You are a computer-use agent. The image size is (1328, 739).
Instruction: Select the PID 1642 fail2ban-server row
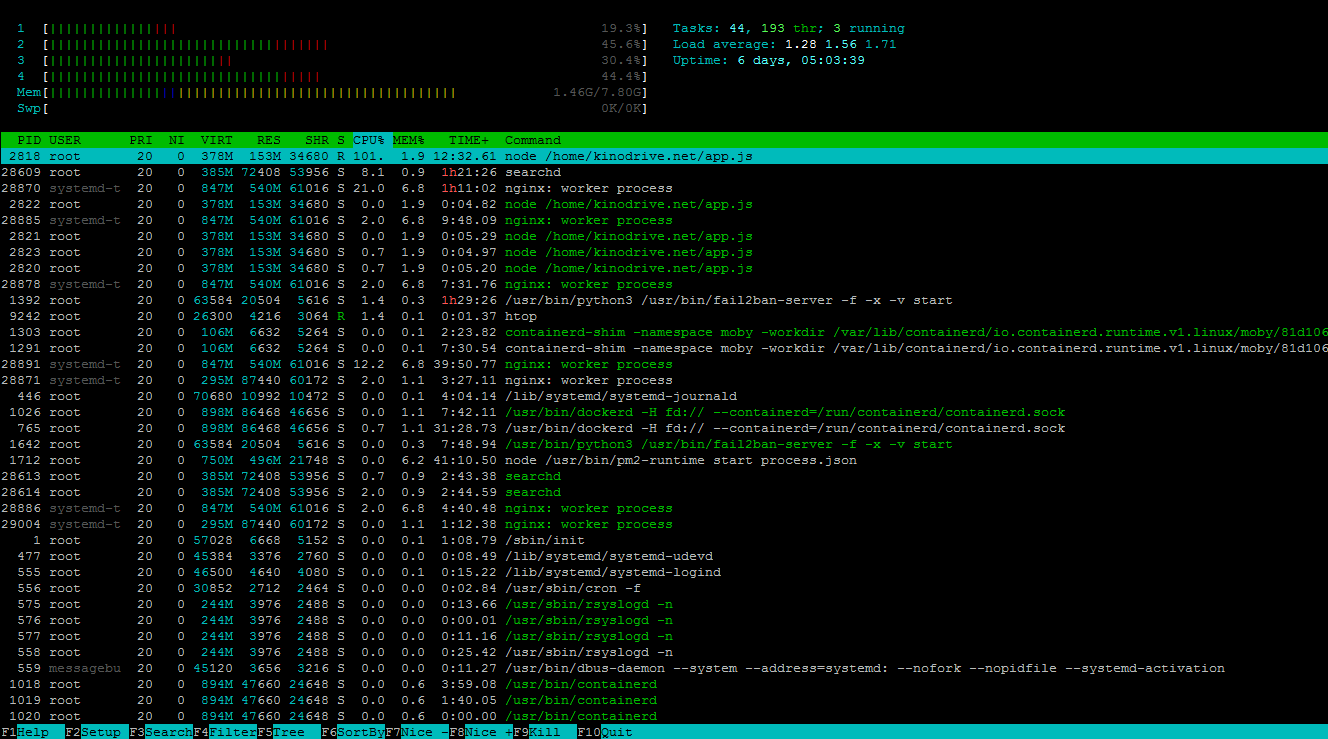point(664,444)
